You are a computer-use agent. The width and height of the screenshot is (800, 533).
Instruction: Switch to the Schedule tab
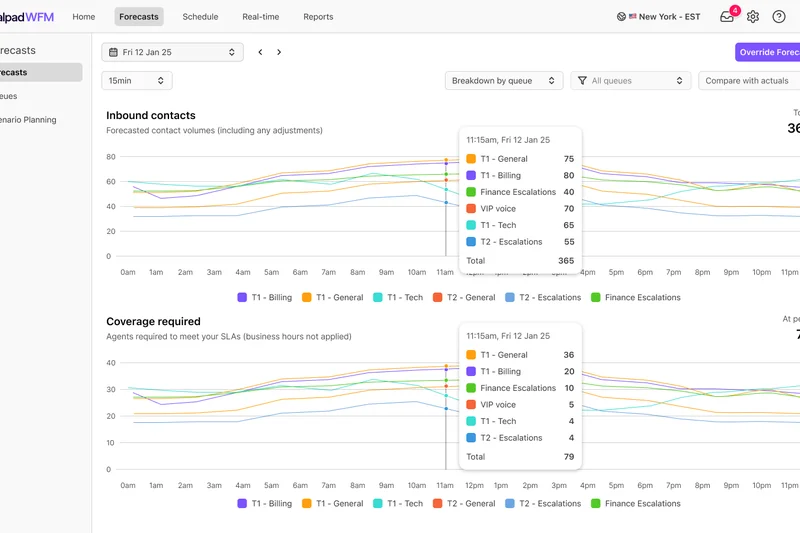pyautogui.click(x=200, y=17)
